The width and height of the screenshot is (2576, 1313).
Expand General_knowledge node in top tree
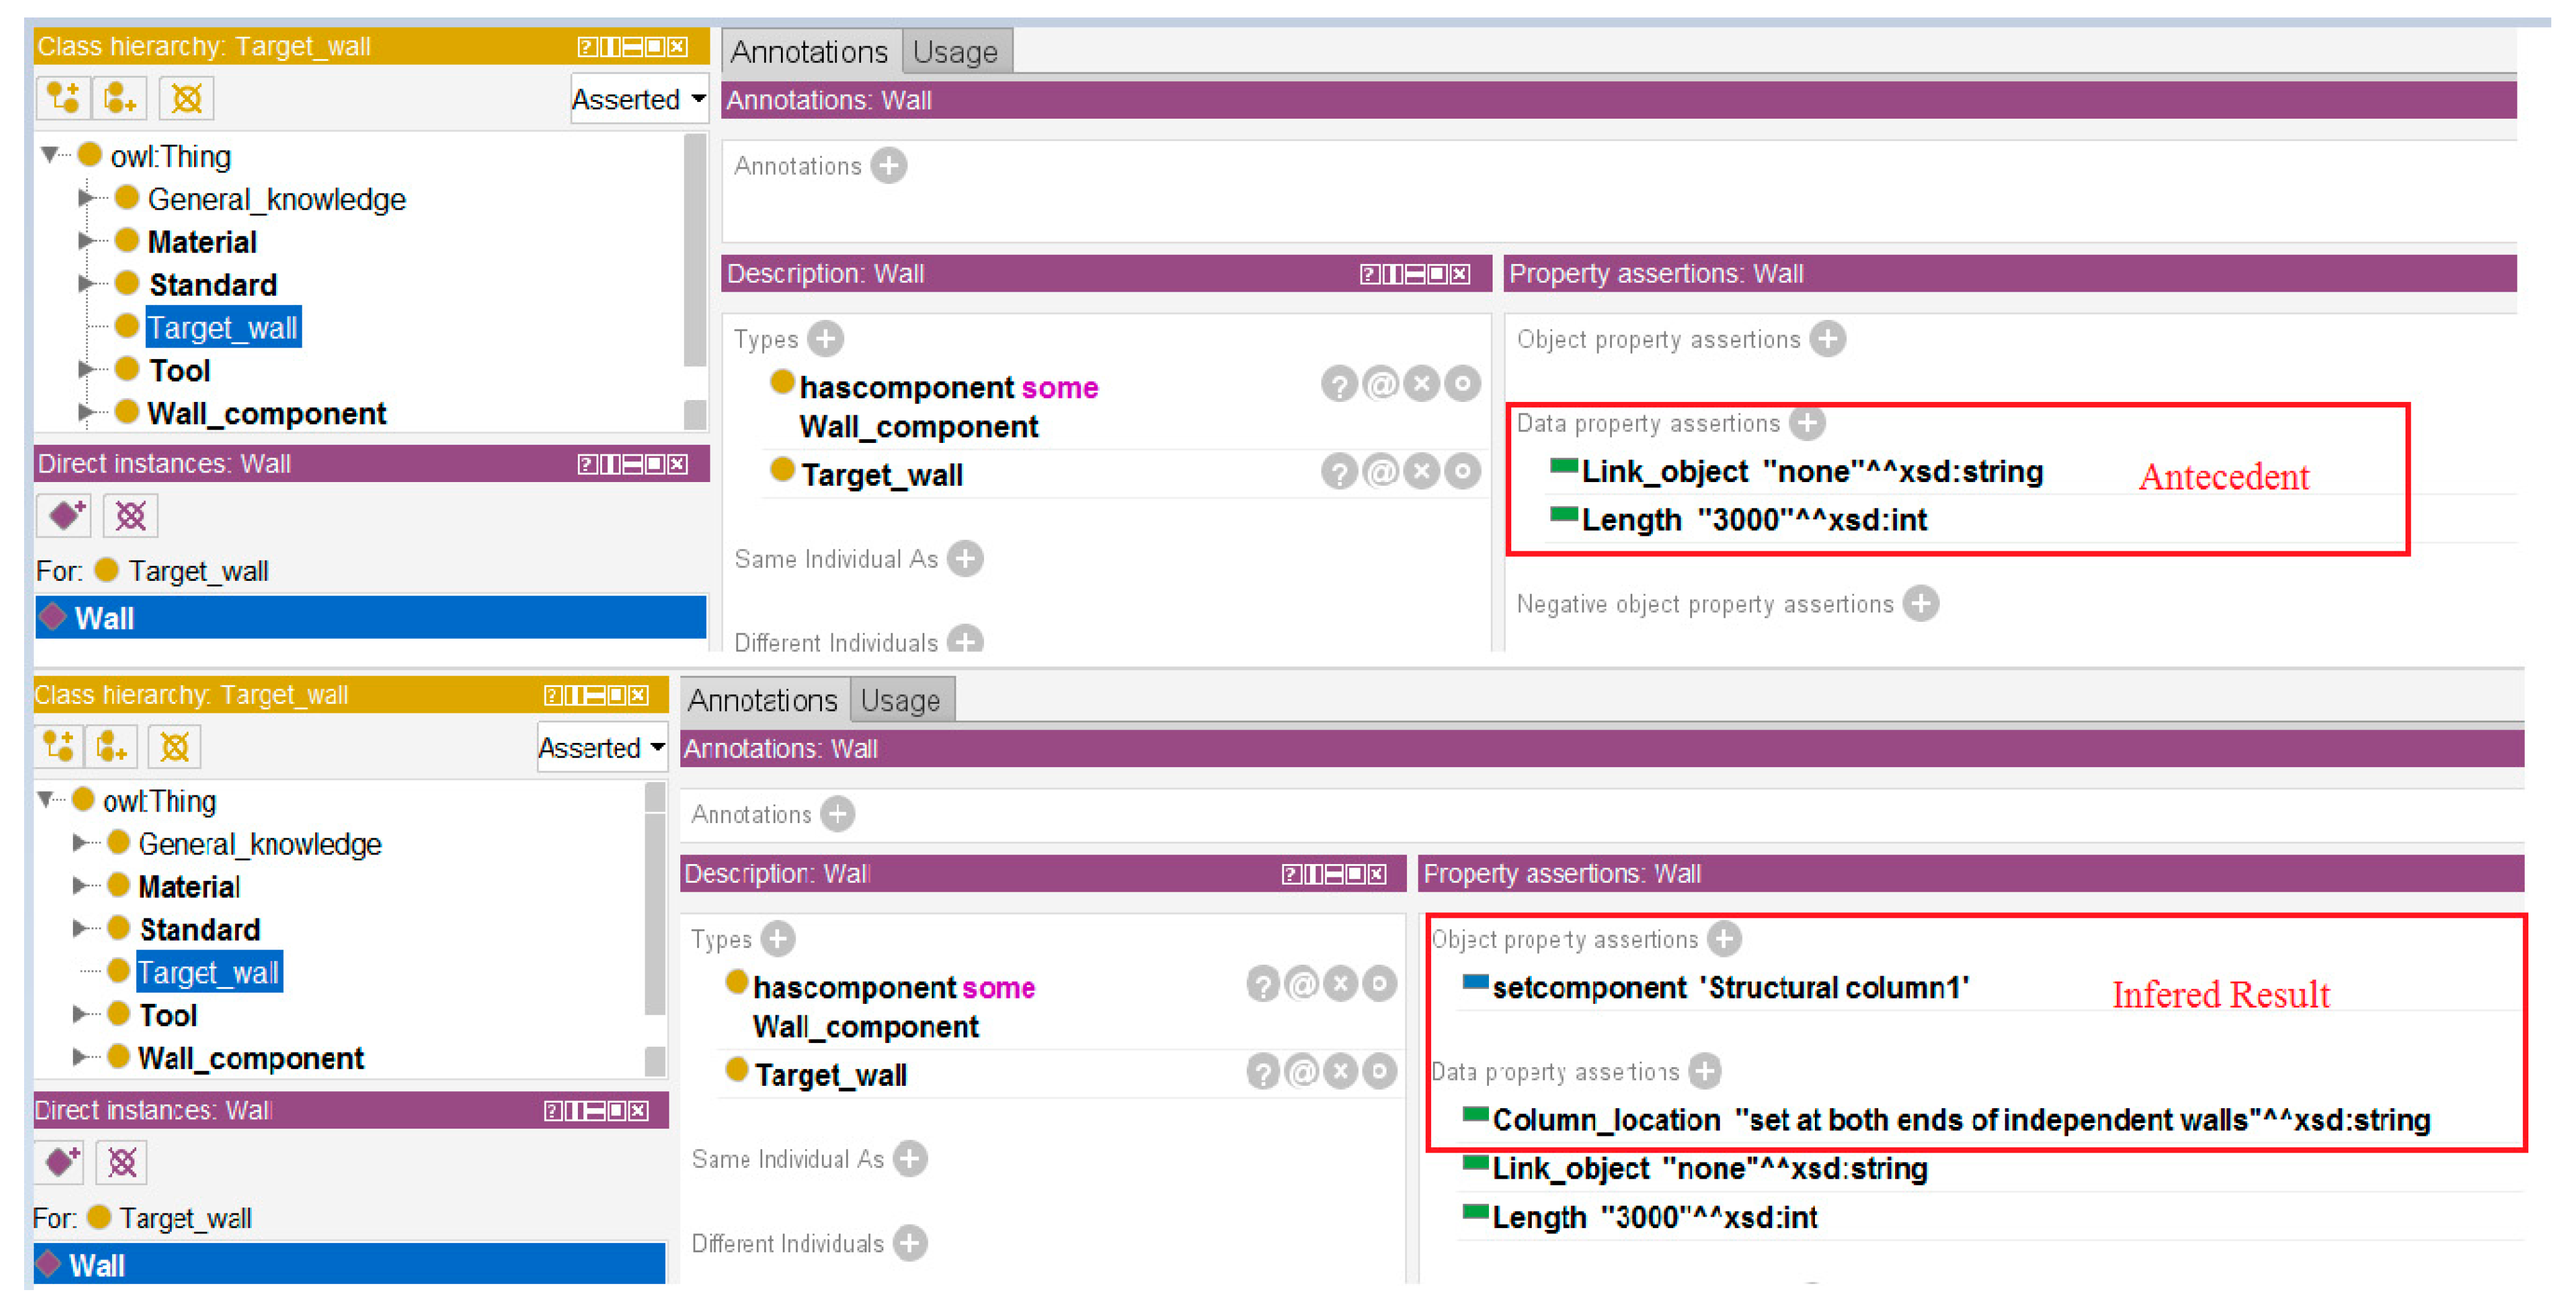[87, 199]
